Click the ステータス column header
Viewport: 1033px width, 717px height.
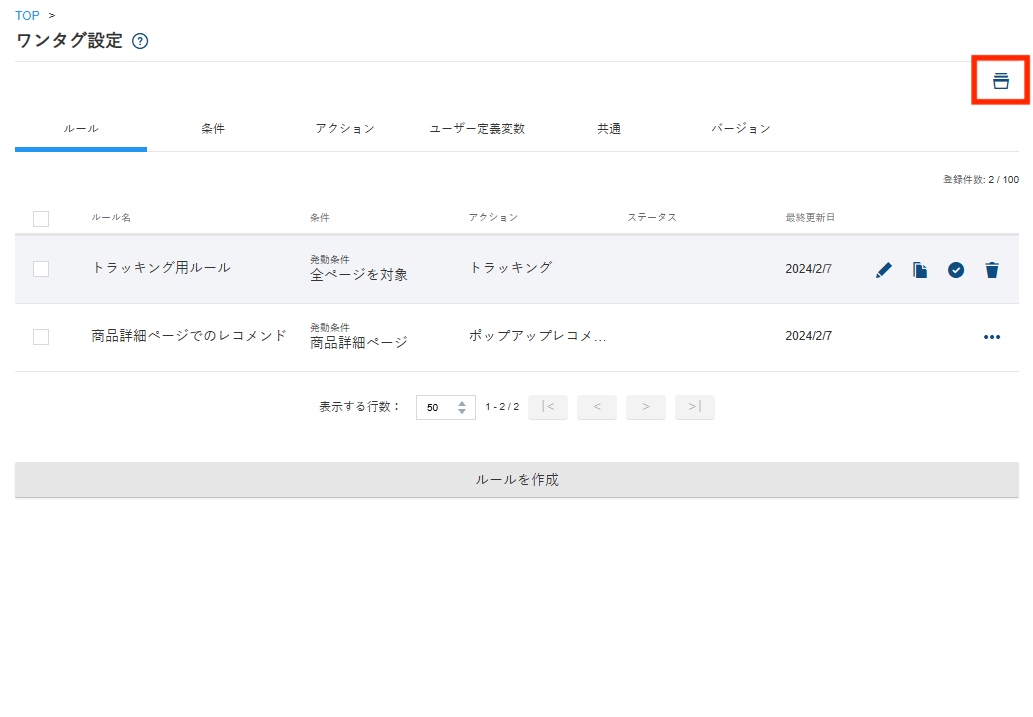click(x=652, y=217)
